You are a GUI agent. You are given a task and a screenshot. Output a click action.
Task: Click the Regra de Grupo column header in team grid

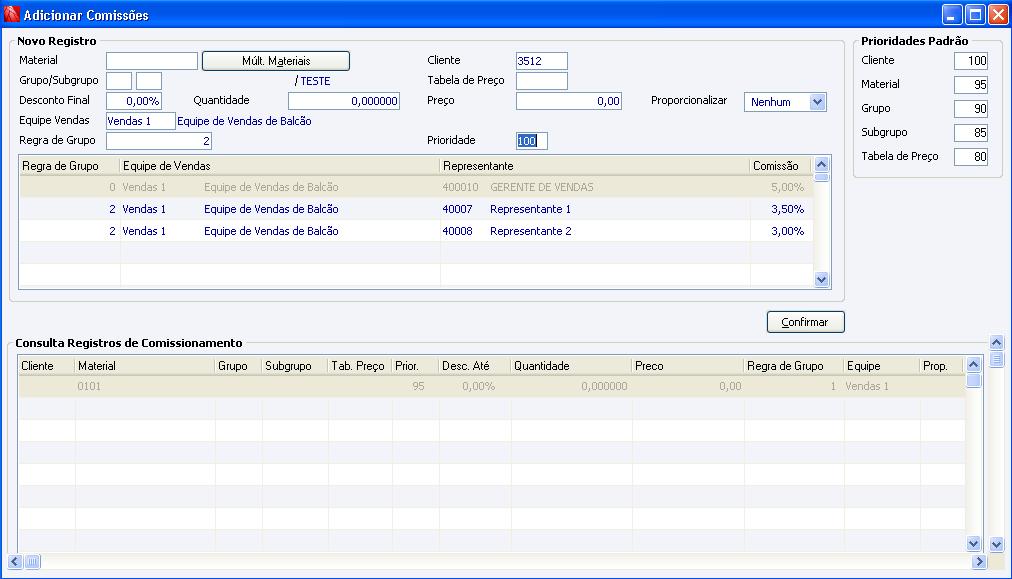tap(70, 166)
